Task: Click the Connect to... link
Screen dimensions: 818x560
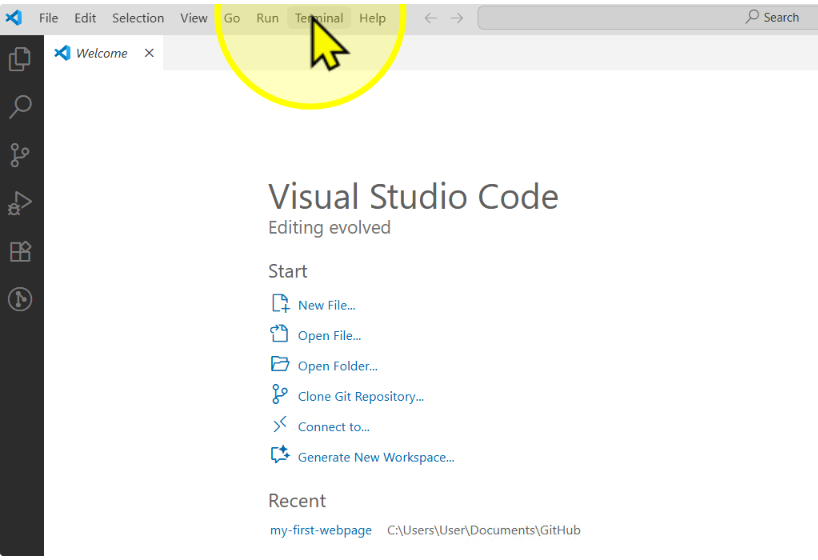Action: click(x=333, y=427)
